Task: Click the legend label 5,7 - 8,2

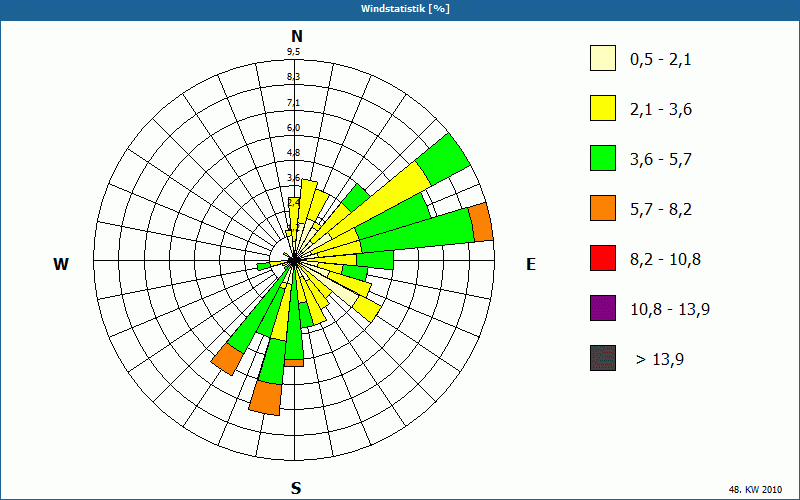Action: 661,210
